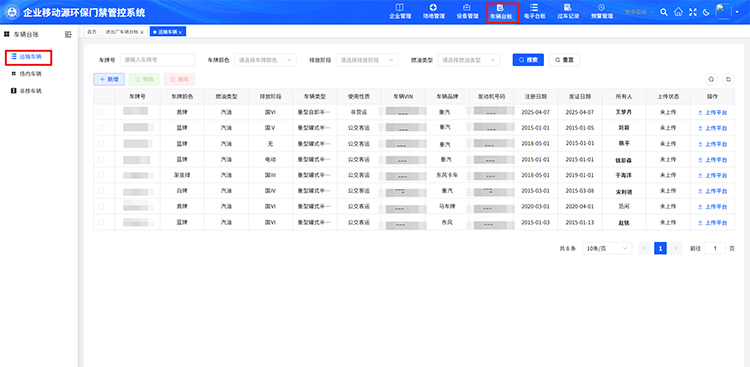
Task: Tick the checkbox for owner 赵铭's row
Action: pyautogui.click(x=101, y=222)
